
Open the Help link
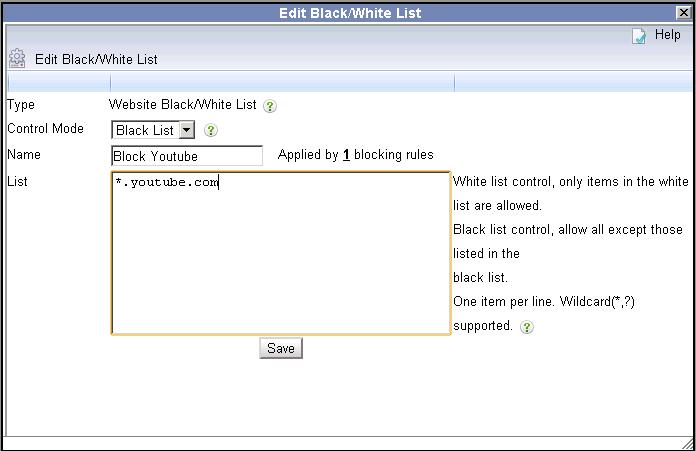[667, 35]
